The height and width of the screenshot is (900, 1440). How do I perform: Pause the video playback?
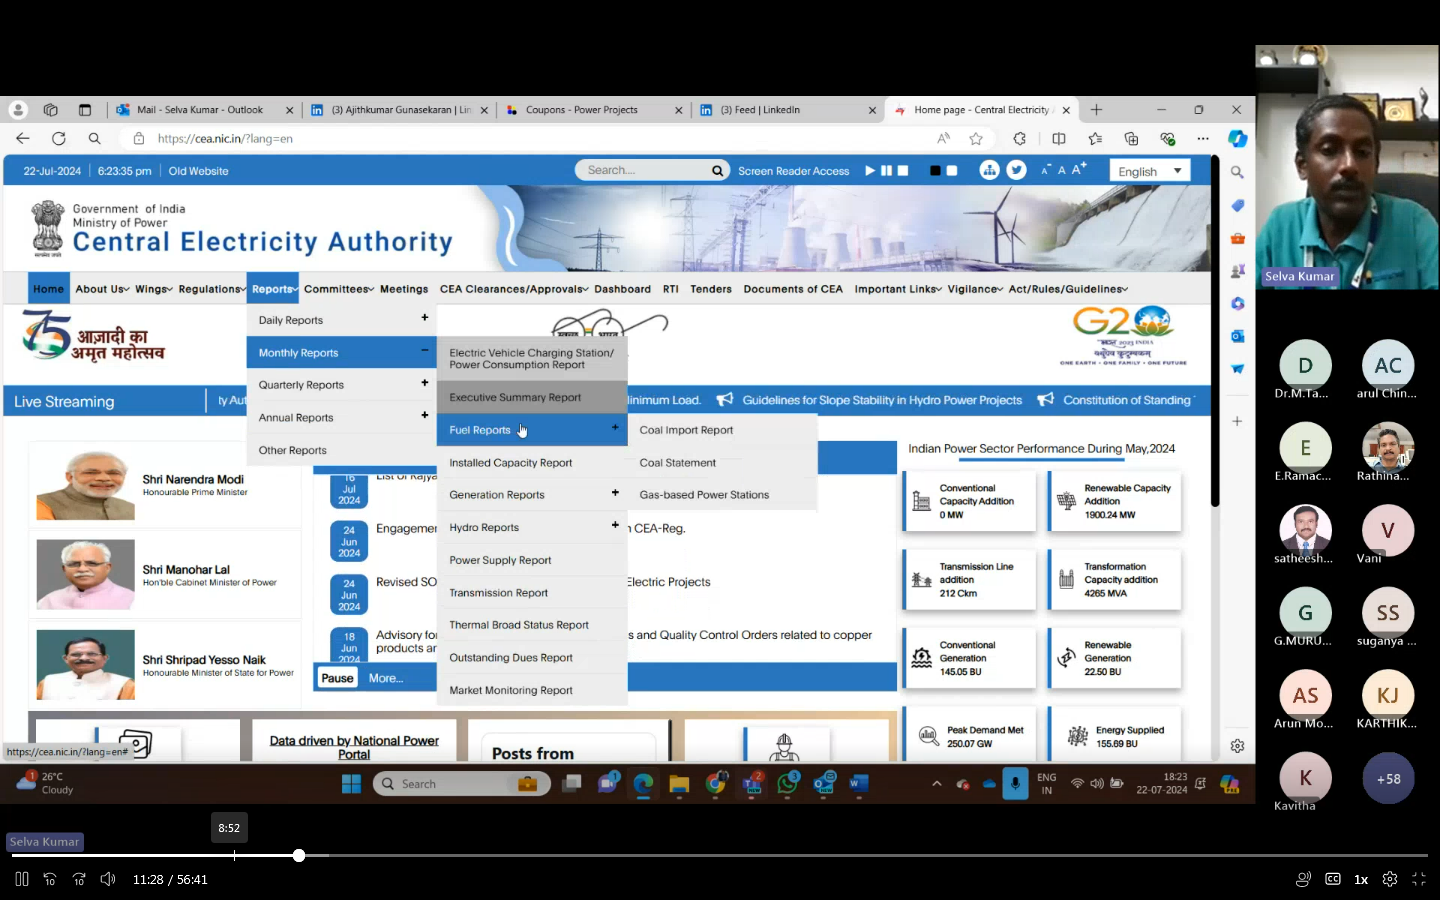(22, 879)
